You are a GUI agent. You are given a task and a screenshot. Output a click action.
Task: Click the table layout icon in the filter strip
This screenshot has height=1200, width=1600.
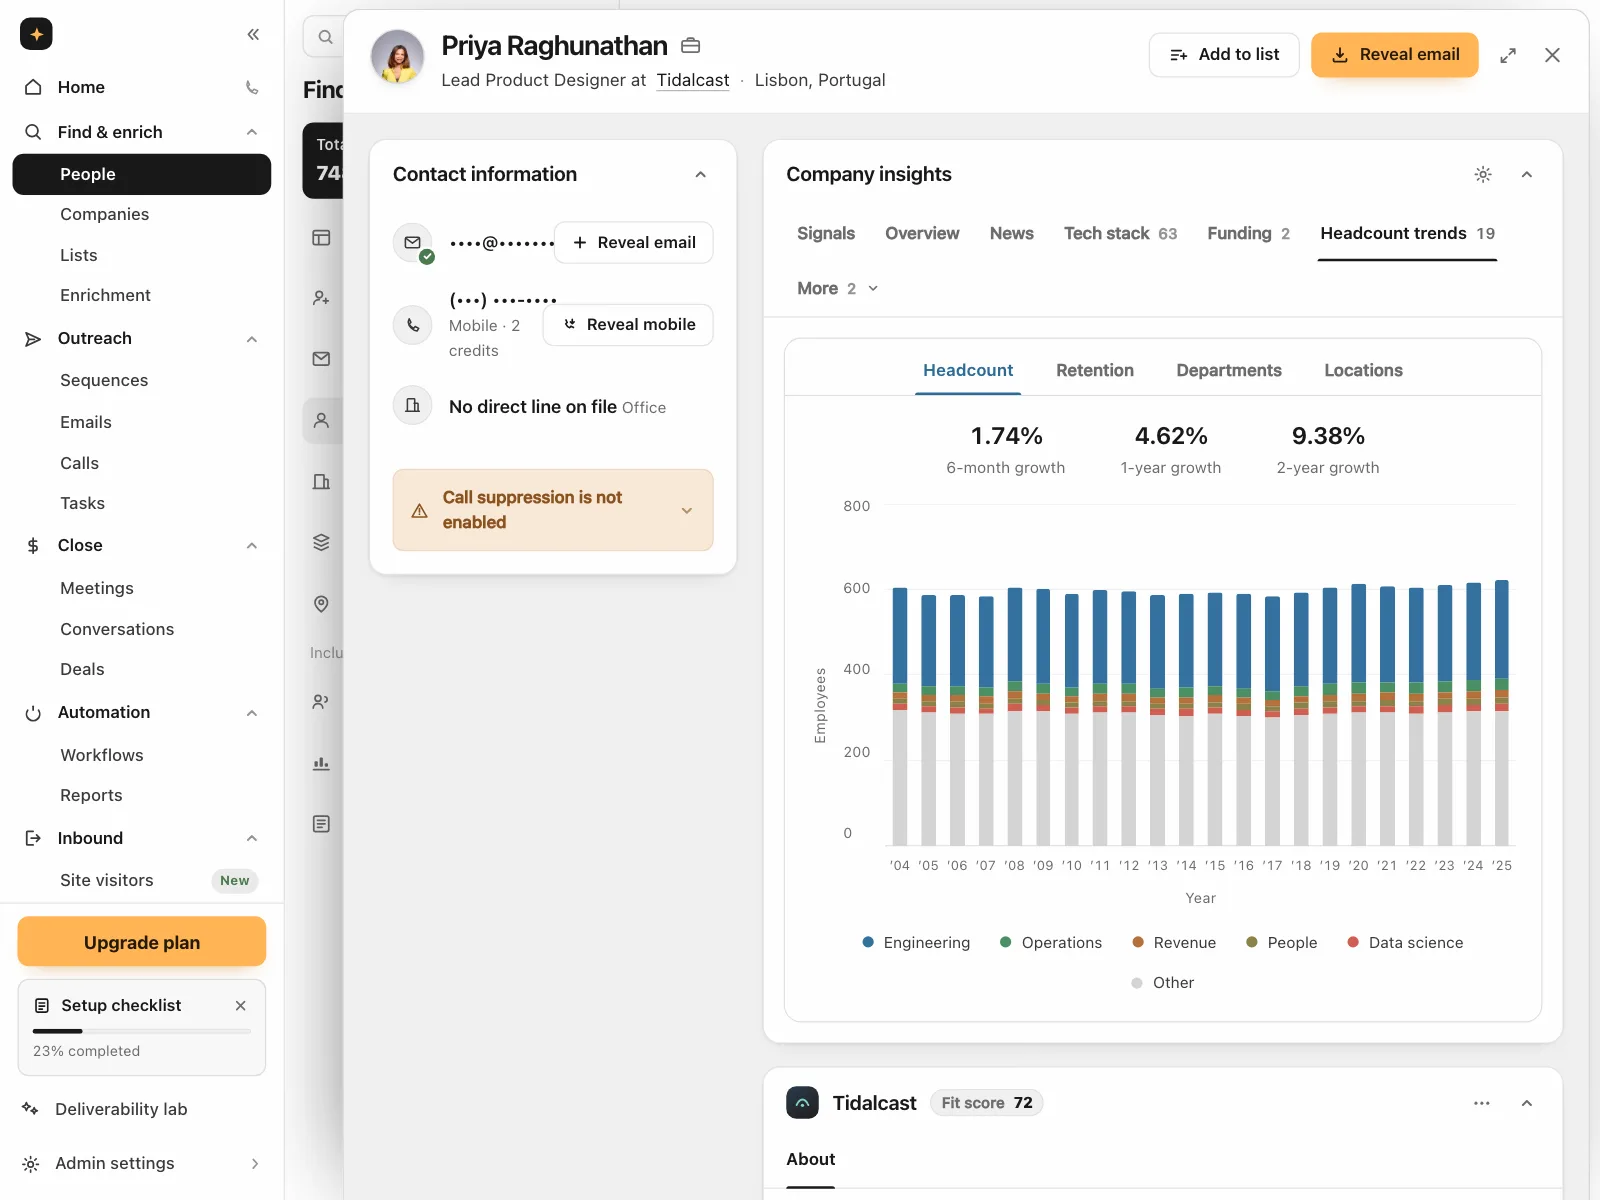click(x=321, y=238)
